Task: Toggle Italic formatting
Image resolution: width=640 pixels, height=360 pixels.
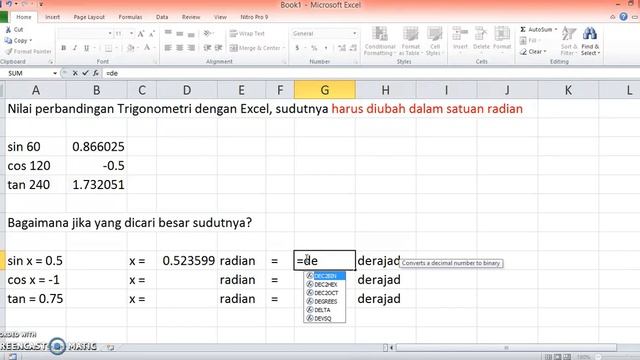Action: pos(75,48)
